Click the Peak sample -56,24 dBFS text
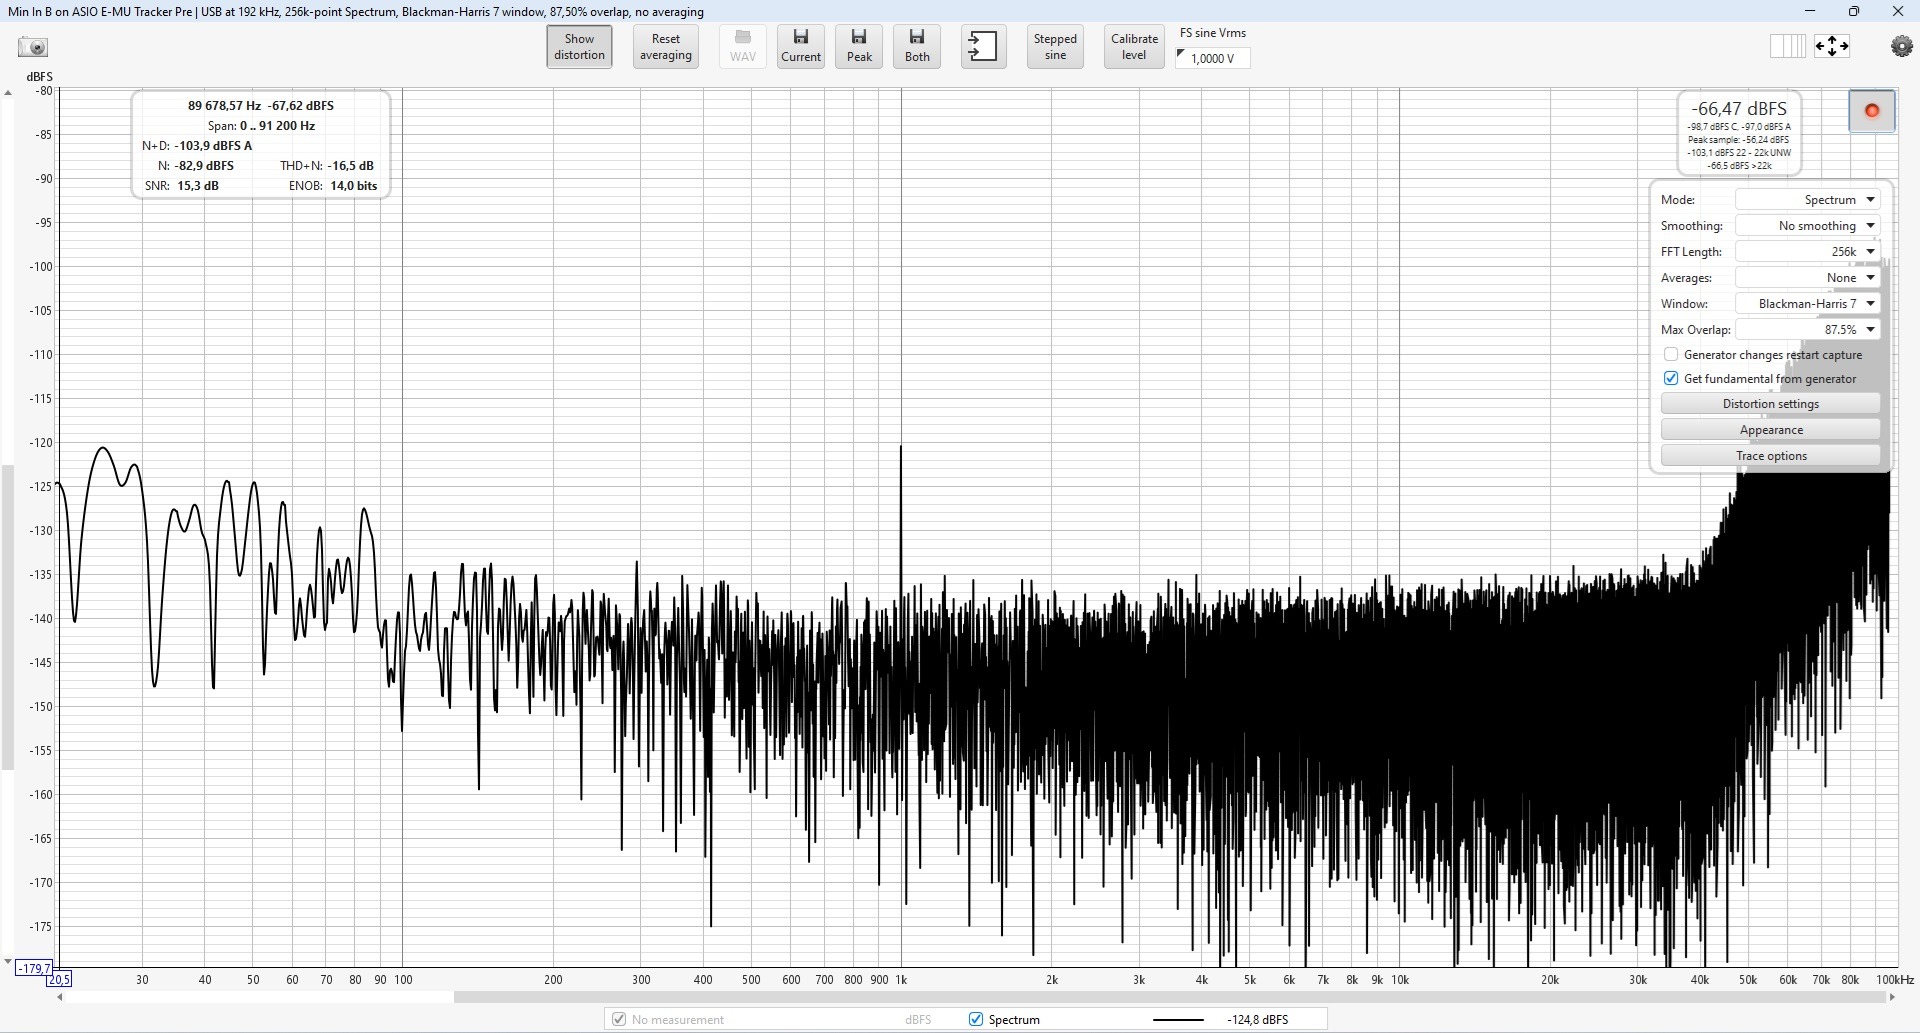1920x1033 pixels. pos(1739,140)
